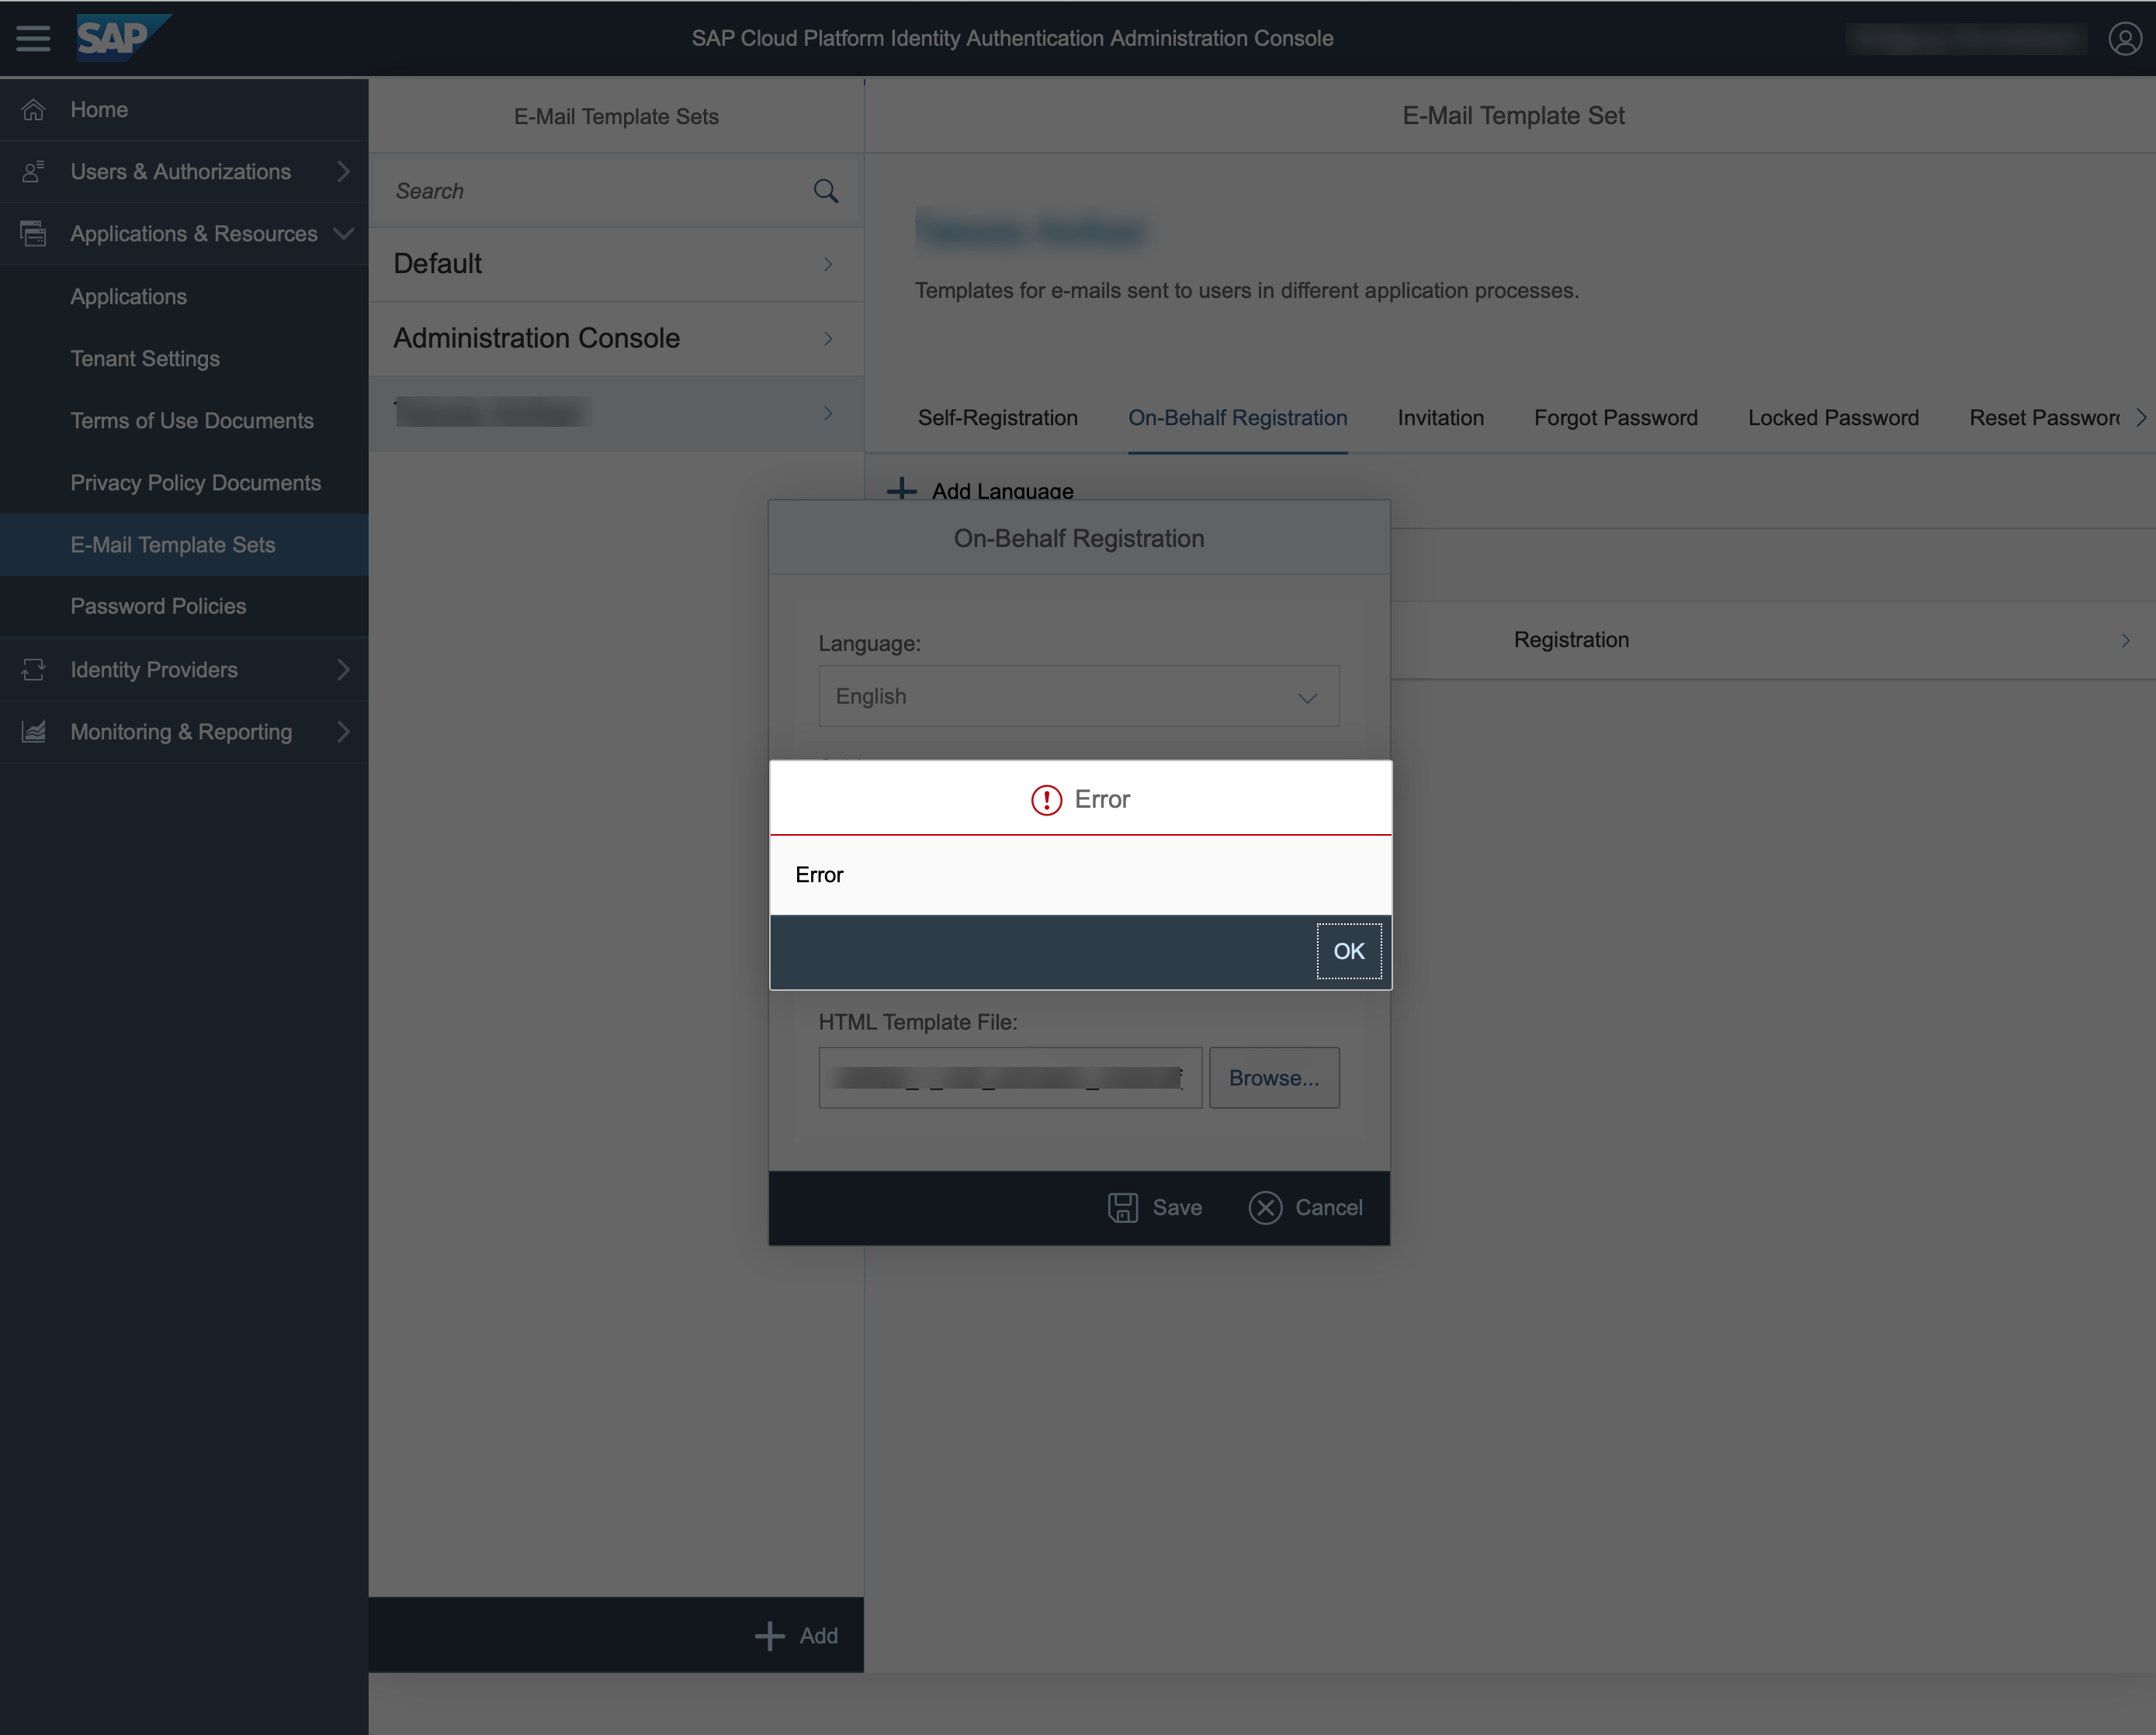This screenshot has width=2156, height=1735.
Task: Show more tabs with overflow arrow
Action: 2140,418
